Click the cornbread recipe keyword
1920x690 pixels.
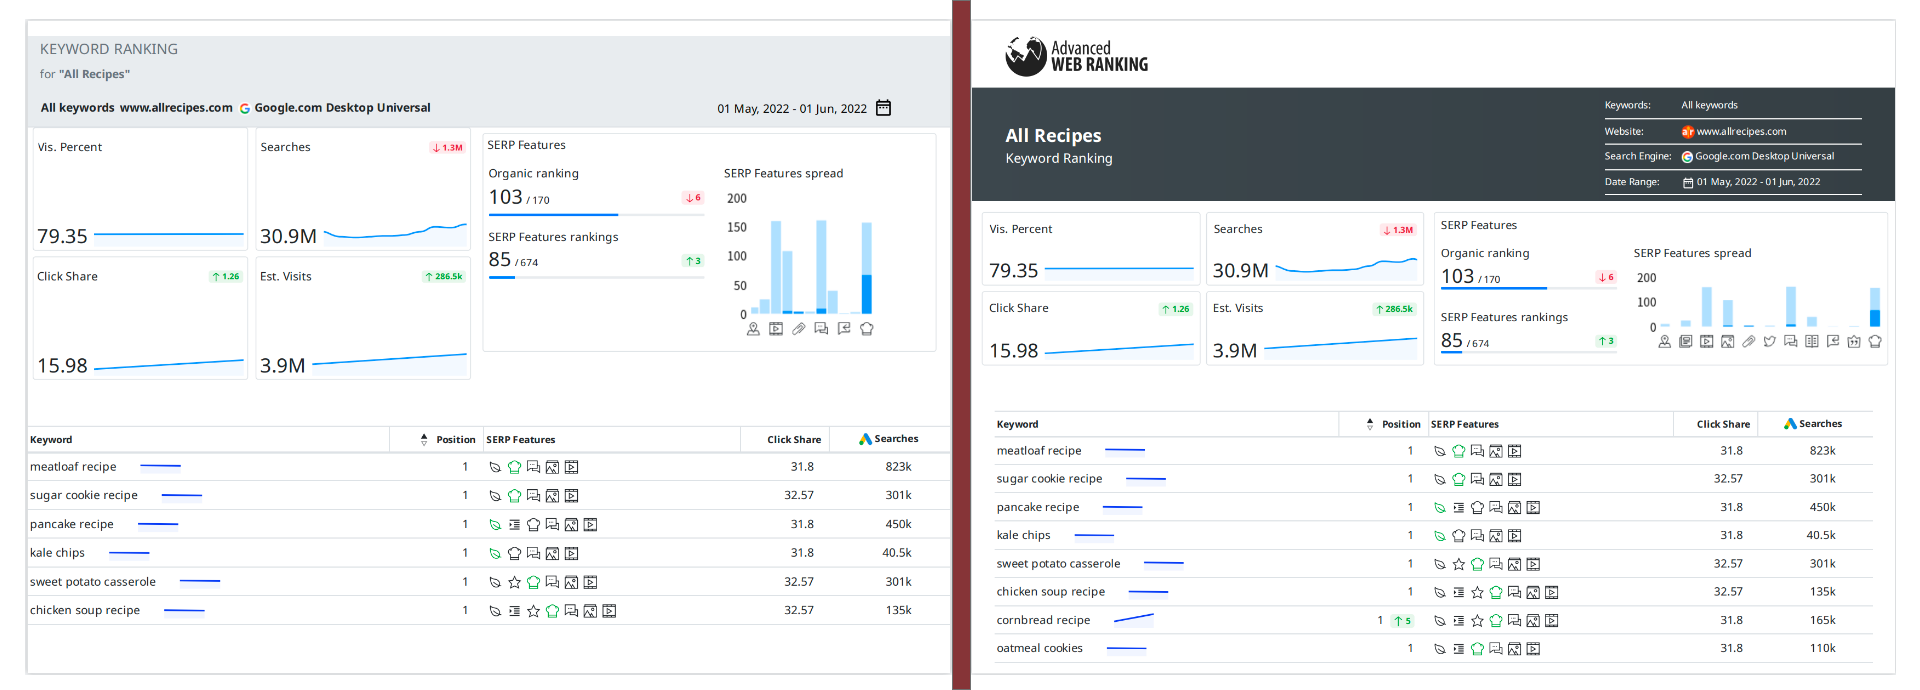click(x=1043, y=620)
